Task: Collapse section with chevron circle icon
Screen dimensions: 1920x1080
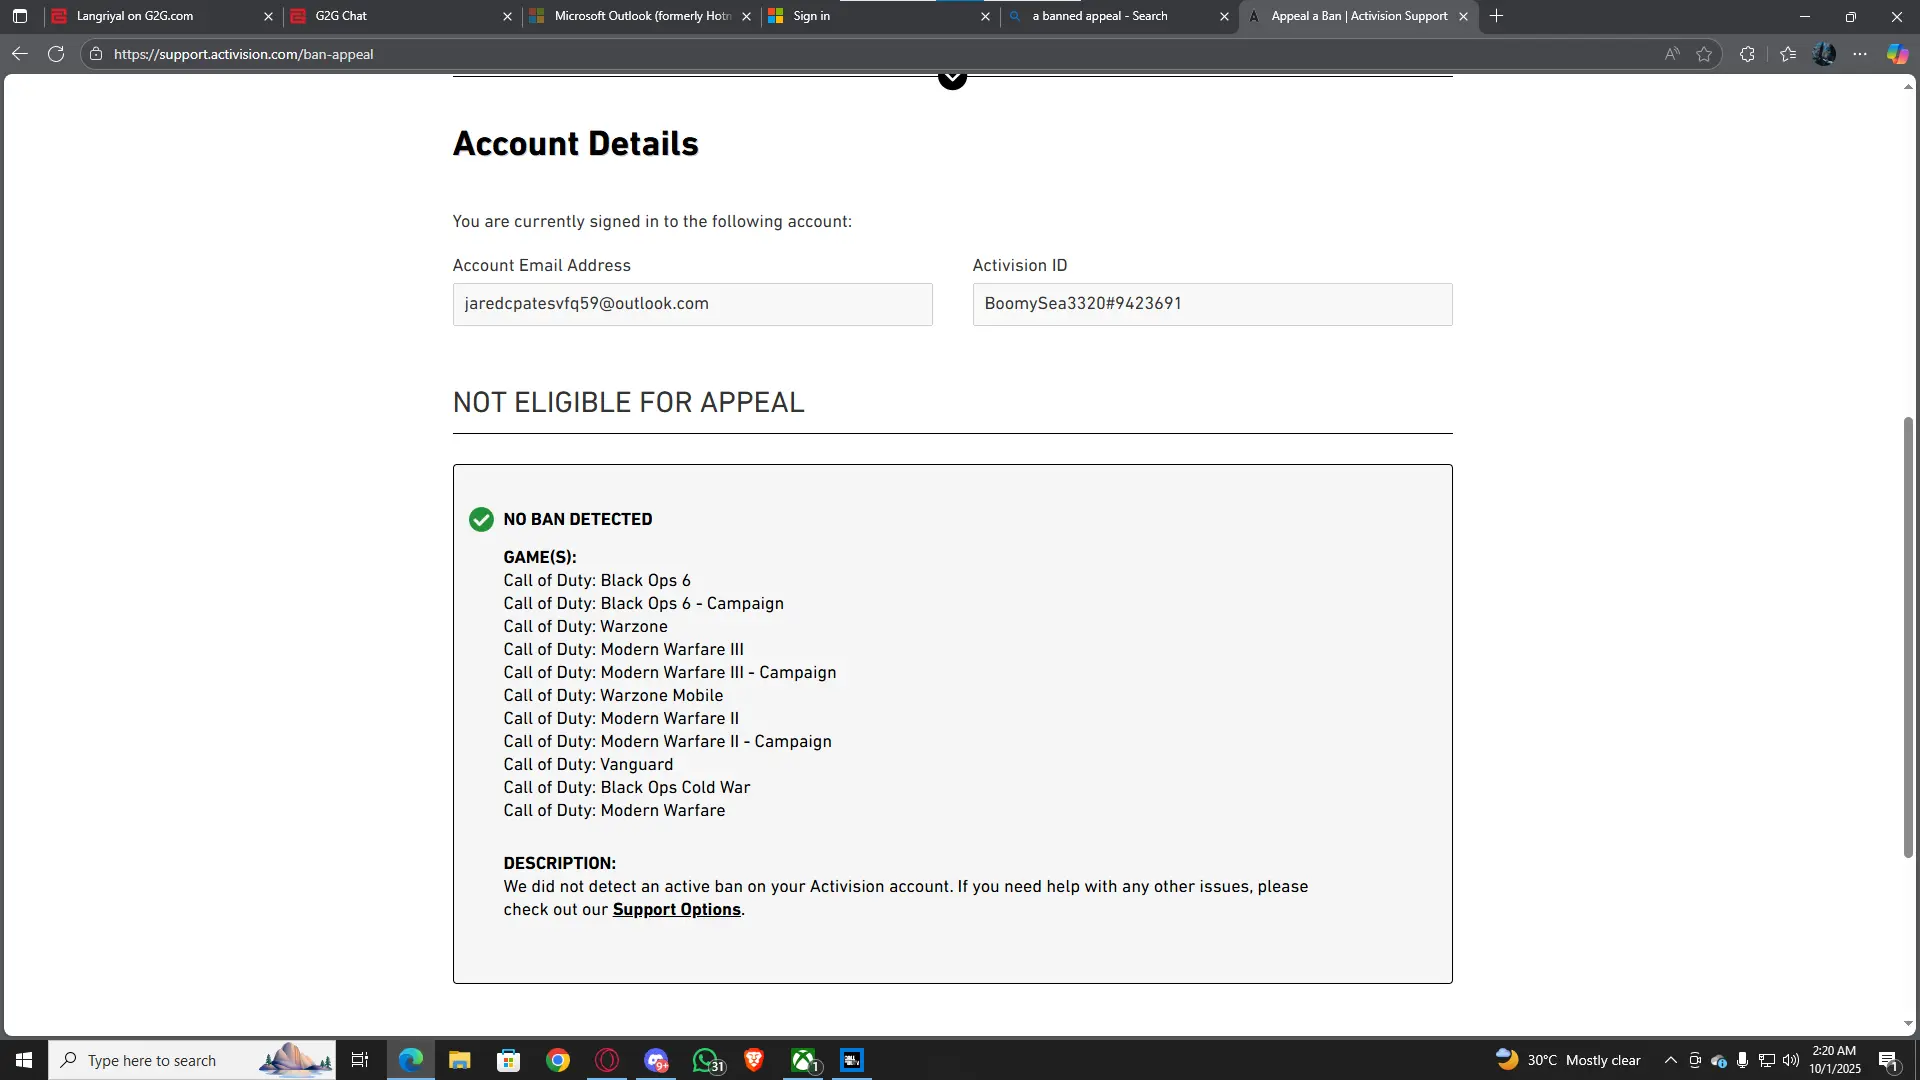Action: point(952,78)
